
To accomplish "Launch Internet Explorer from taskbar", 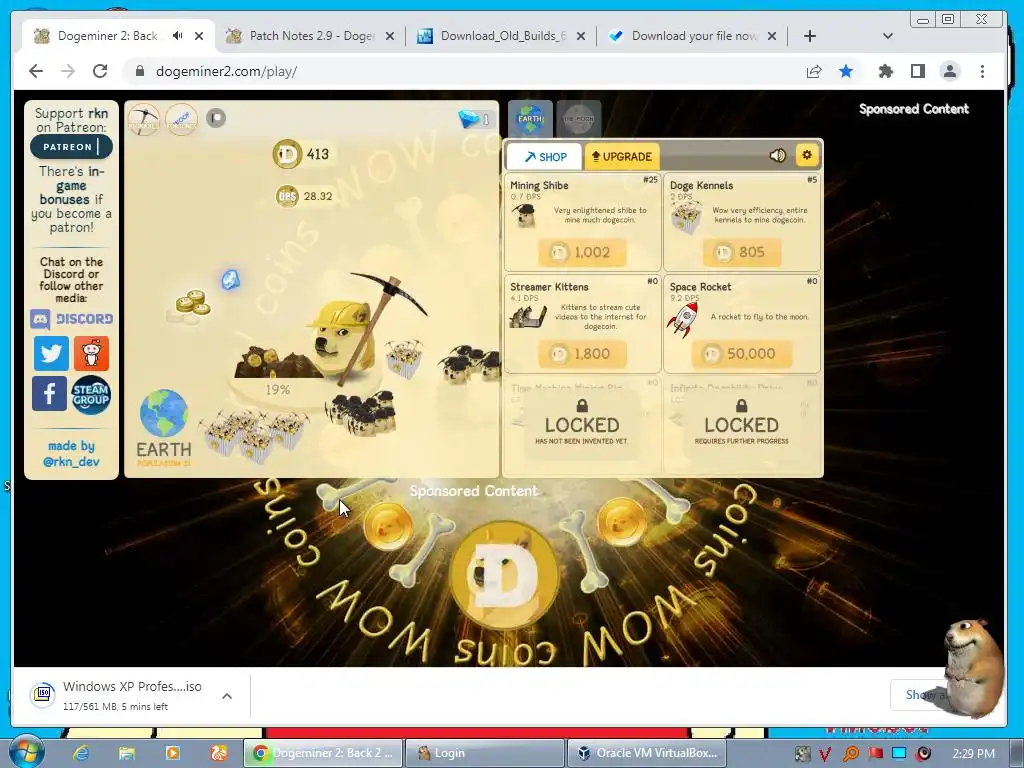I will tap(81, 753).
